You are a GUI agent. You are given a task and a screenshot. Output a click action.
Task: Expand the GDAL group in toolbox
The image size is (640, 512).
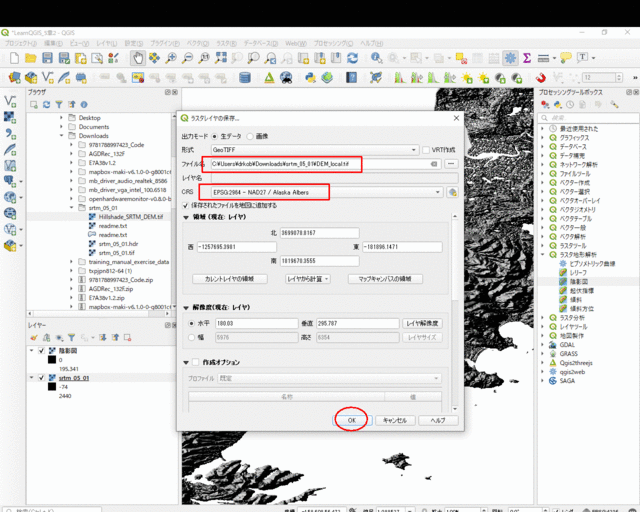point(543,345)
